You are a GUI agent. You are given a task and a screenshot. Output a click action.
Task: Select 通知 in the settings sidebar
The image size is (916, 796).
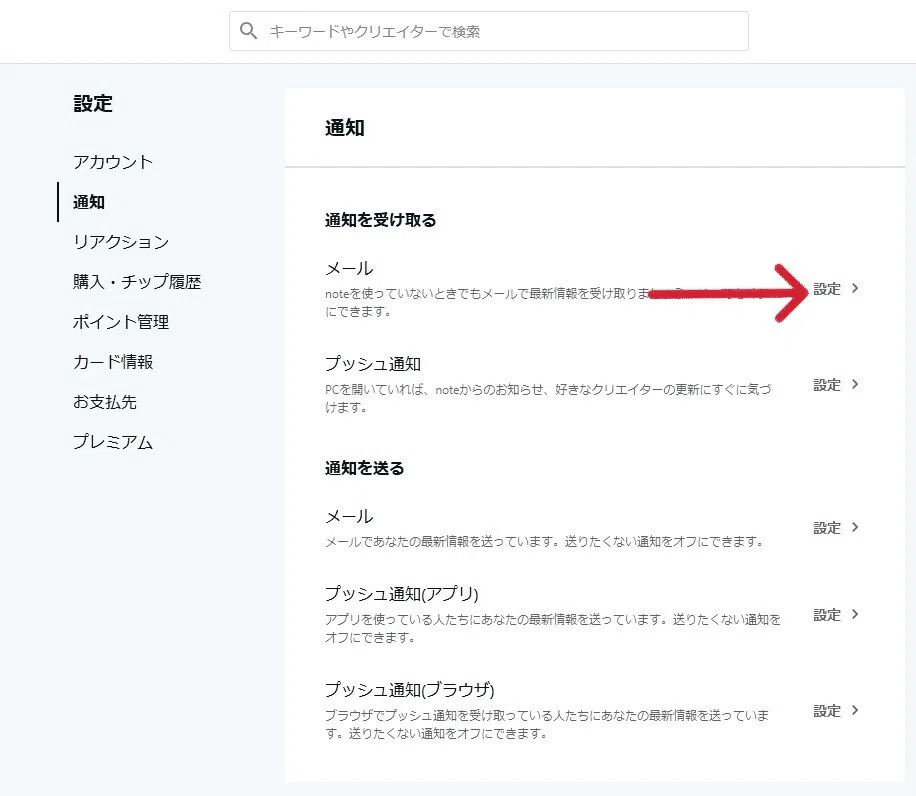(89, 202)
